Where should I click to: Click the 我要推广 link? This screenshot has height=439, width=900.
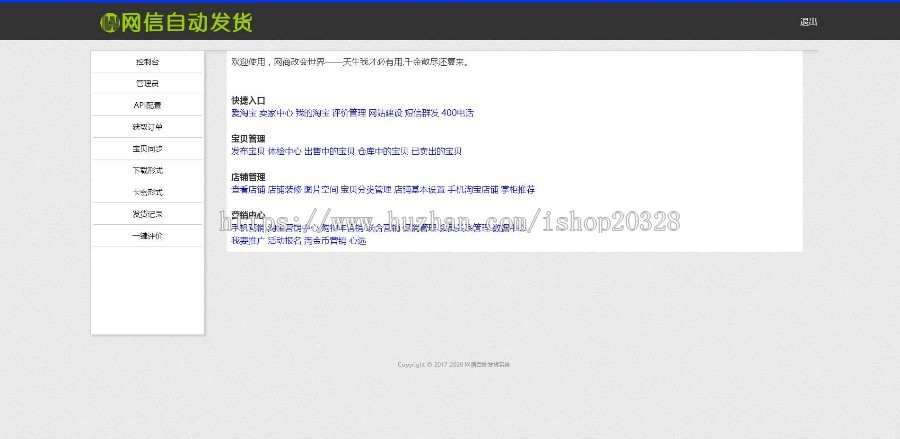tap(248, 241)
